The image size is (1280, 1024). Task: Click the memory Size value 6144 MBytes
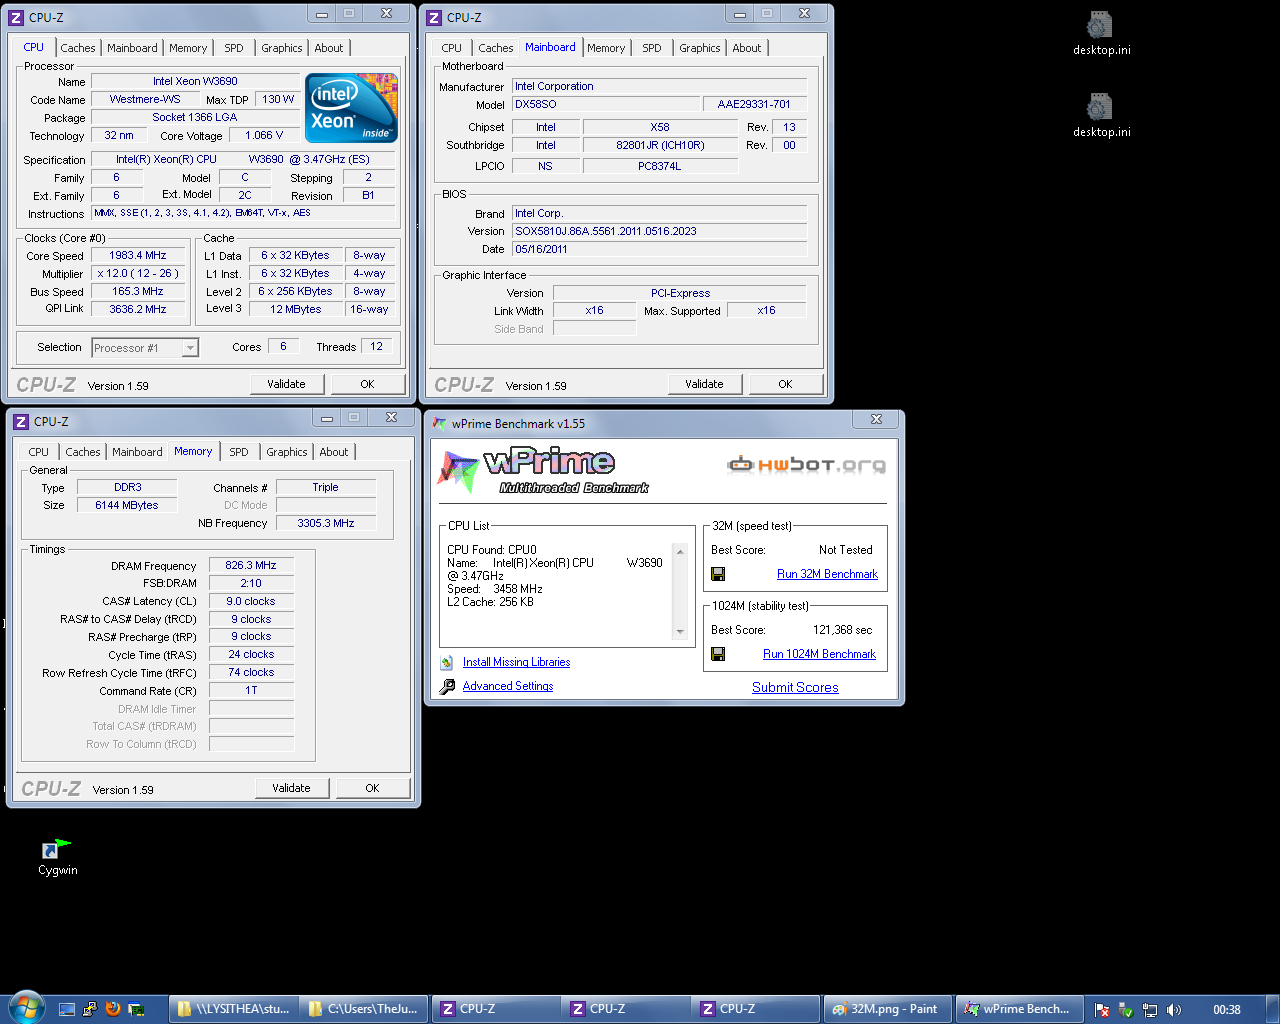(x=127, y=506)
